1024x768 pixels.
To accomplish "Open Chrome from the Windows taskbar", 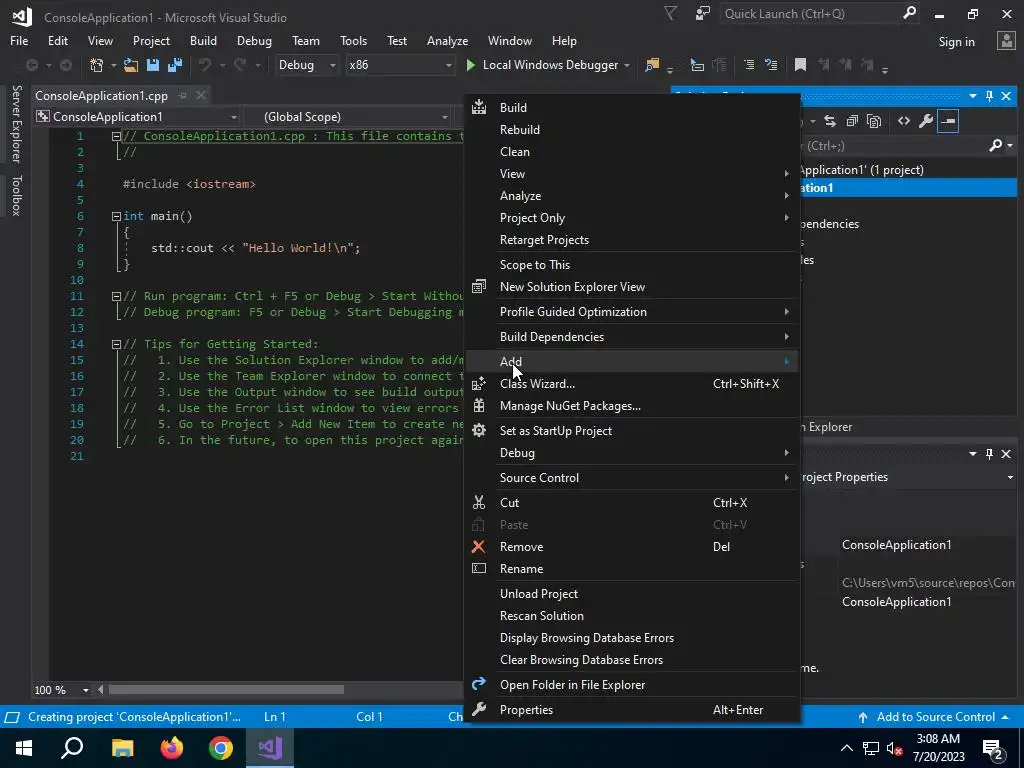I will (x=221, y=748).
